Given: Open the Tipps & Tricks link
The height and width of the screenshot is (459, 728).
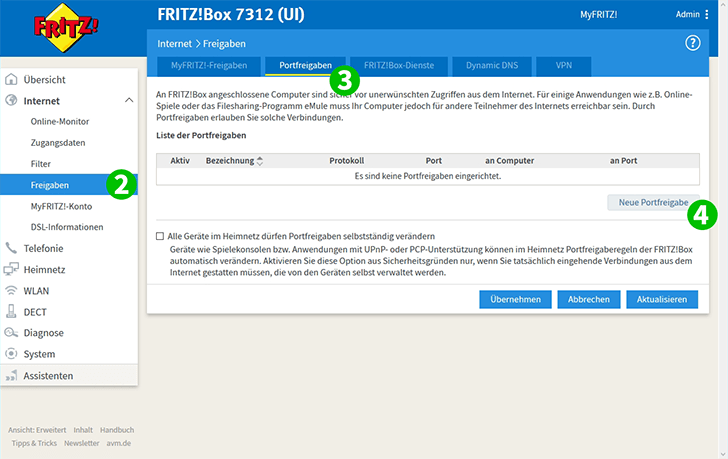Looking at the screenshot, I should point(34,443).
